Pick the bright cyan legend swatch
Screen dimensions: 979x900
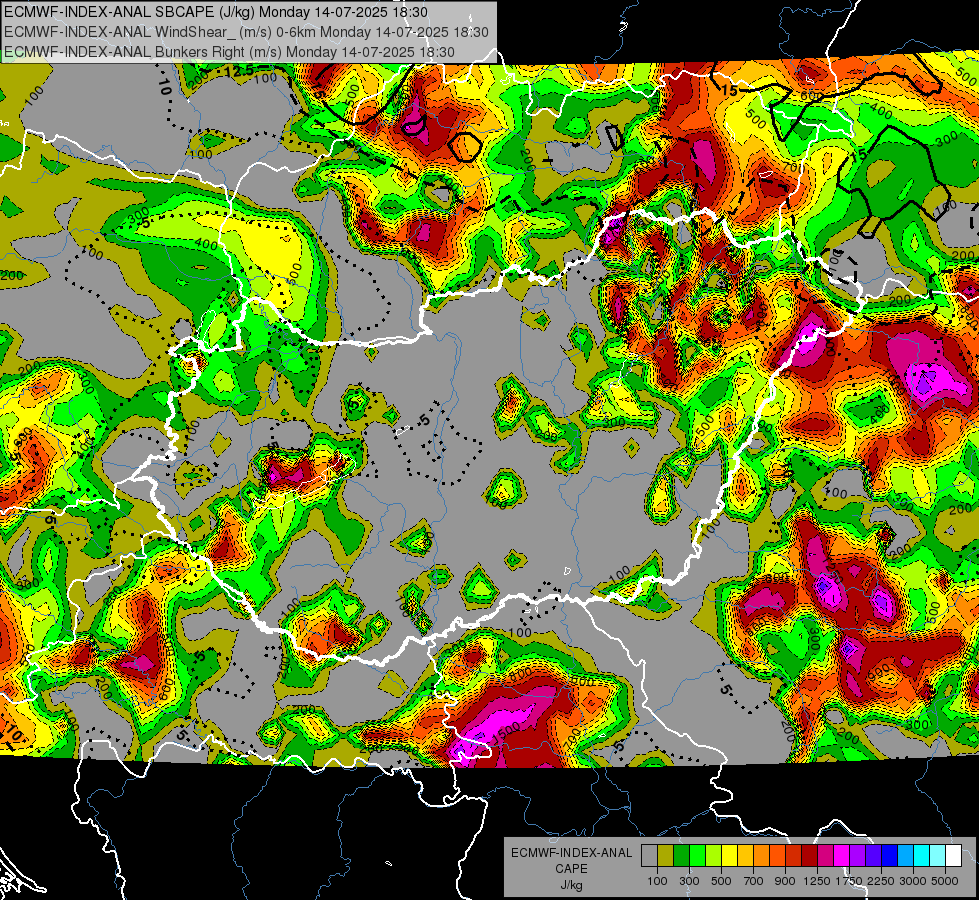point(922,855)
